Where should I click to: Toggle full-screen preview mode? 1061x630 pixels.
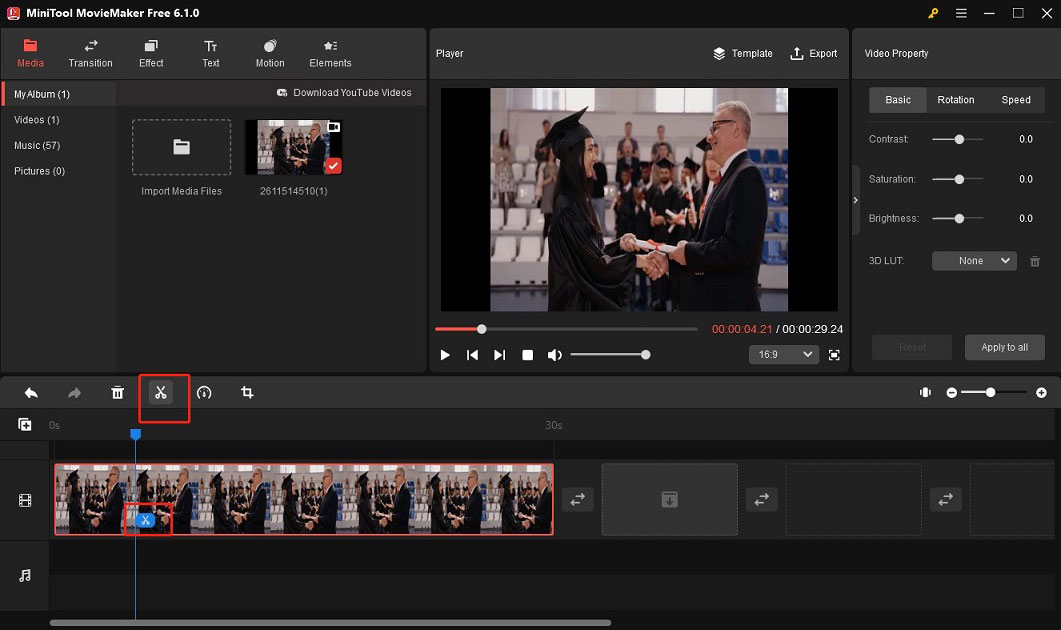[x=835, y=354]
